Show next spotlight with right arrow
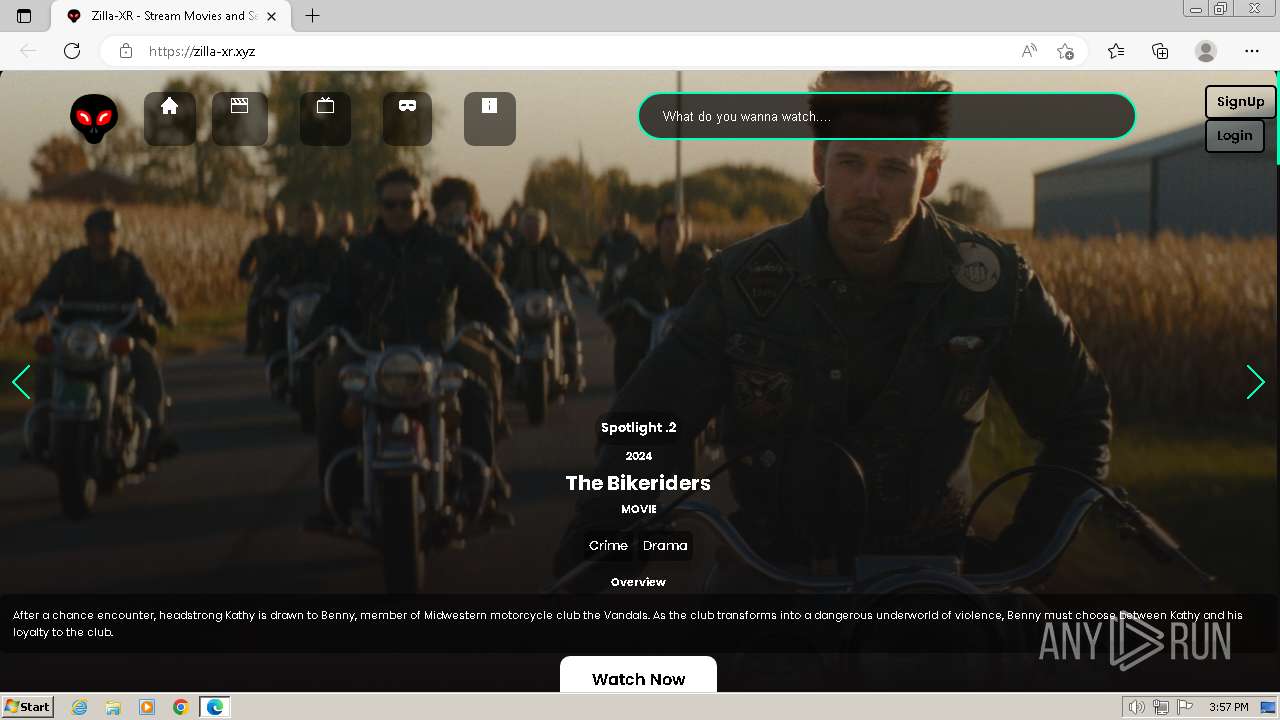Image resolution: width=1280 pixels, height=720 pixels. [1256, 382]
